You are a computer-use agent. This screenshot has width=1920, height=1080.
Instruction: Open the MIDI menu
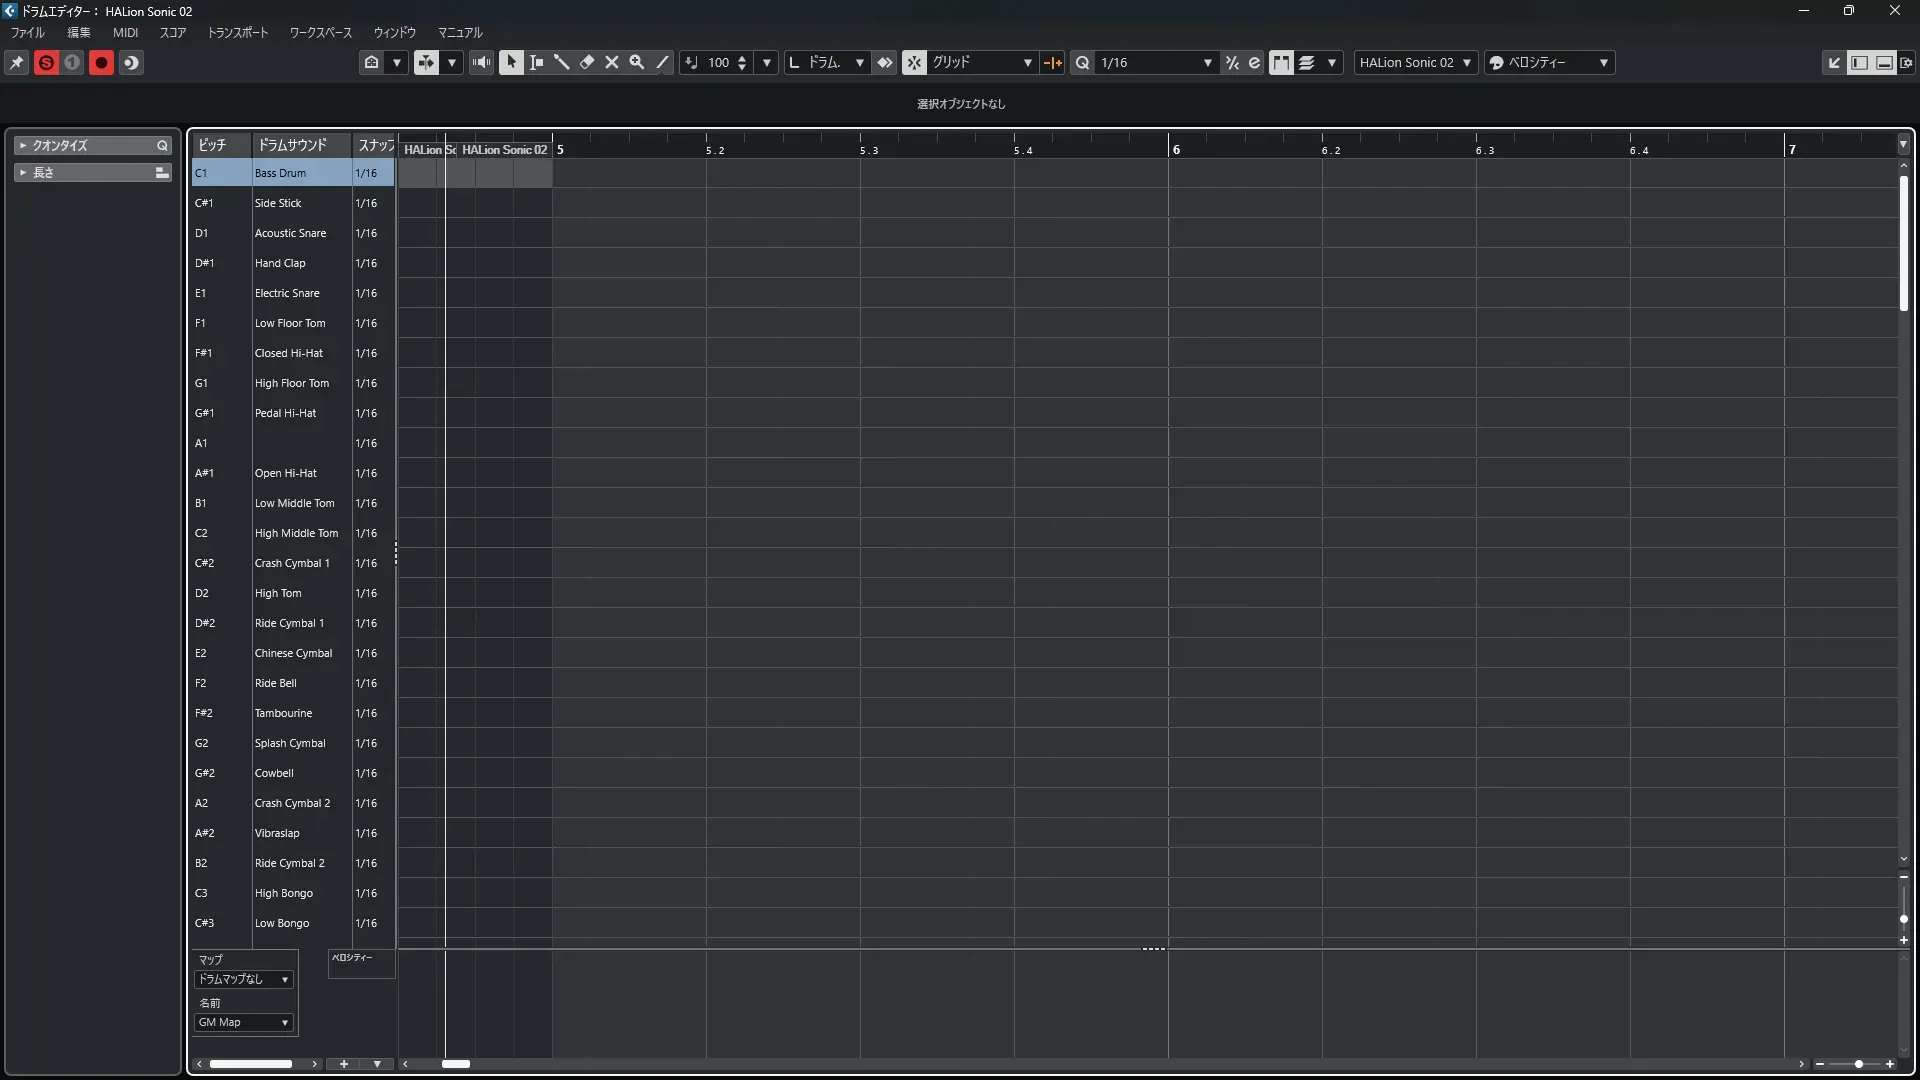click(125, 32)
